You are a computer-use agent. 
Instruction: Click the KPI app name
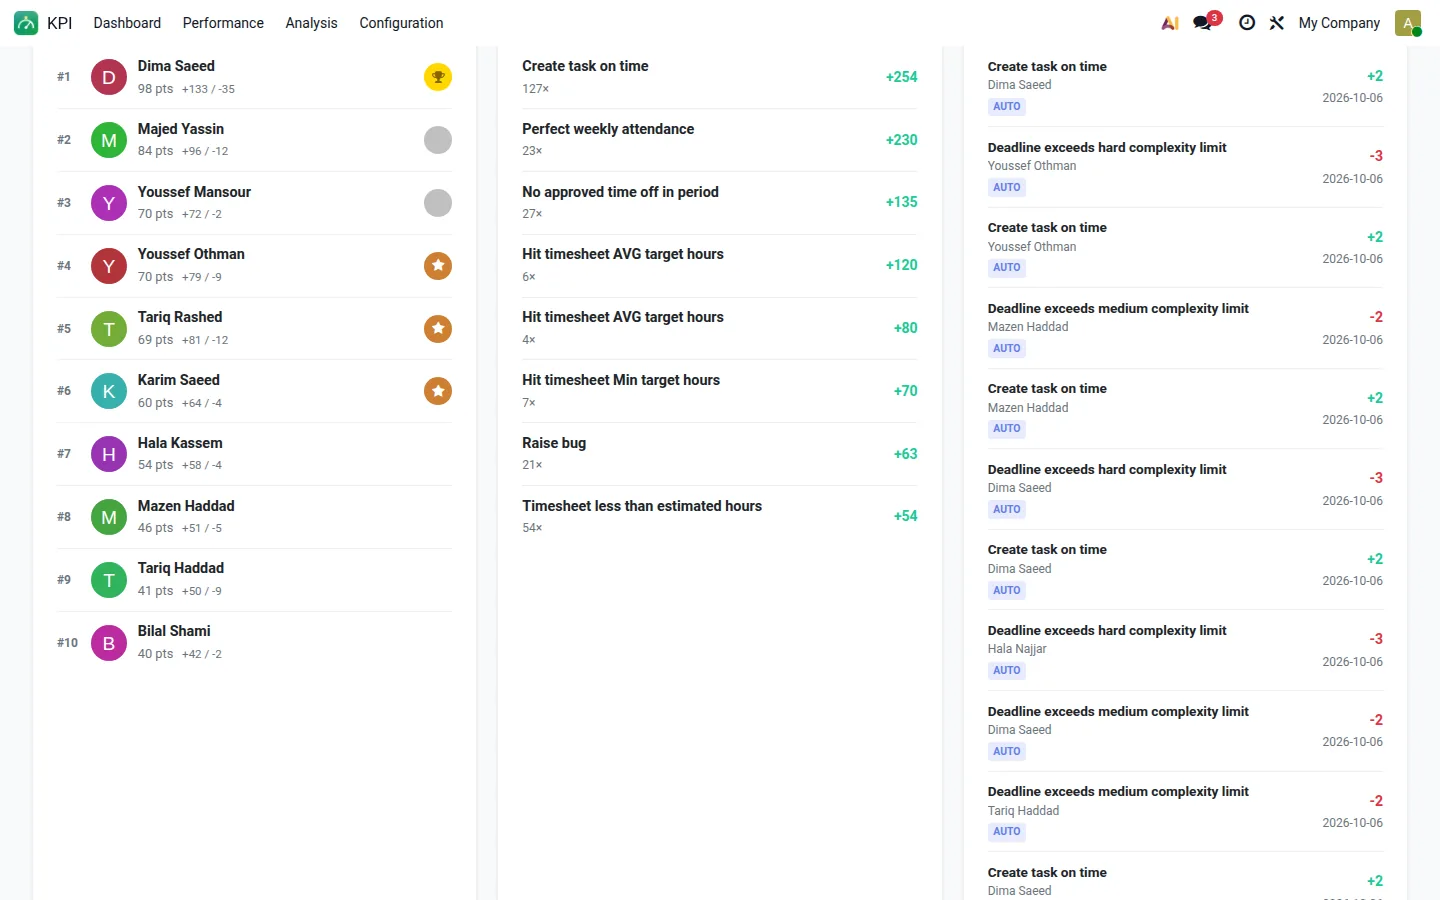click(x=60, y=23)
